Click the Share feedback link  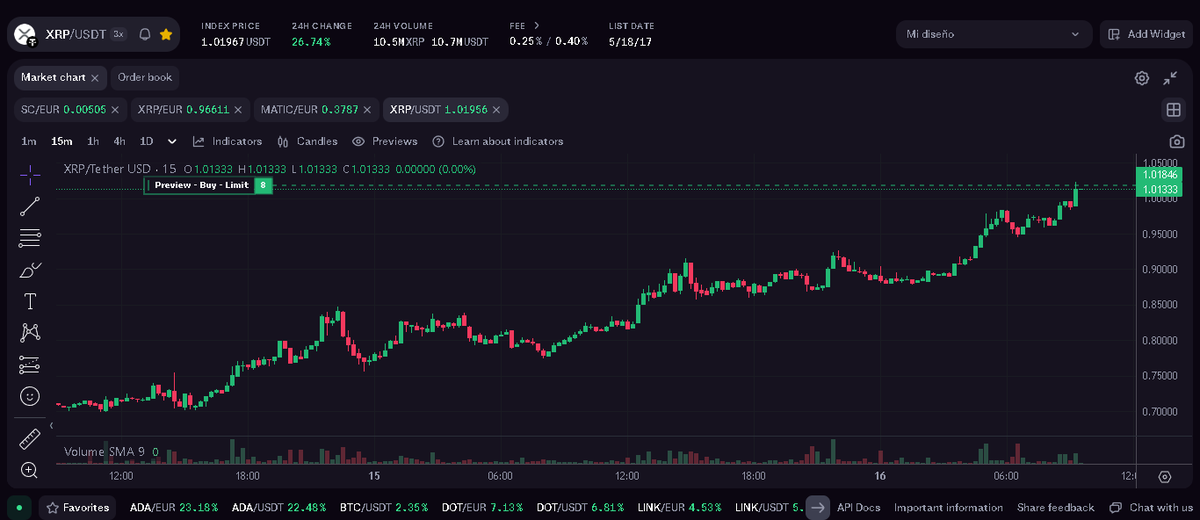(1056, 507)
